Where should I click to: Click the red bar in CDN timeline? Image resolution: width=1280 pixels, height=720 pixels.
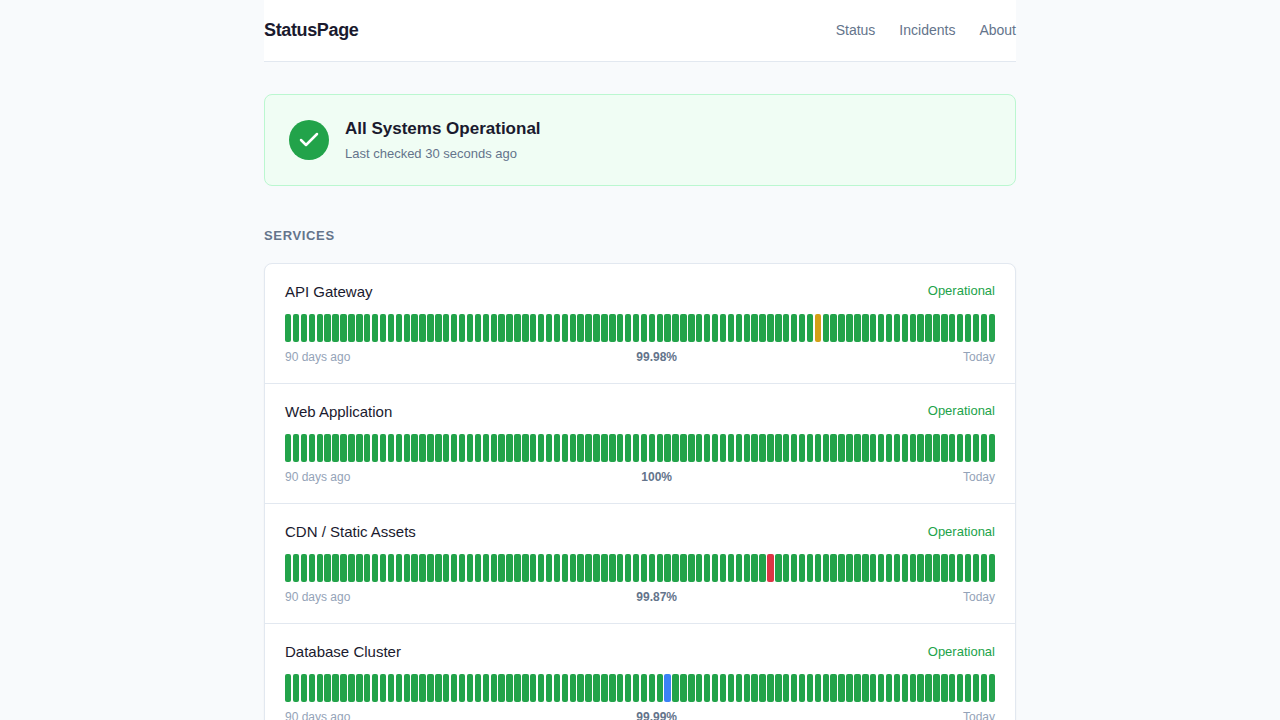pos(770,568)
